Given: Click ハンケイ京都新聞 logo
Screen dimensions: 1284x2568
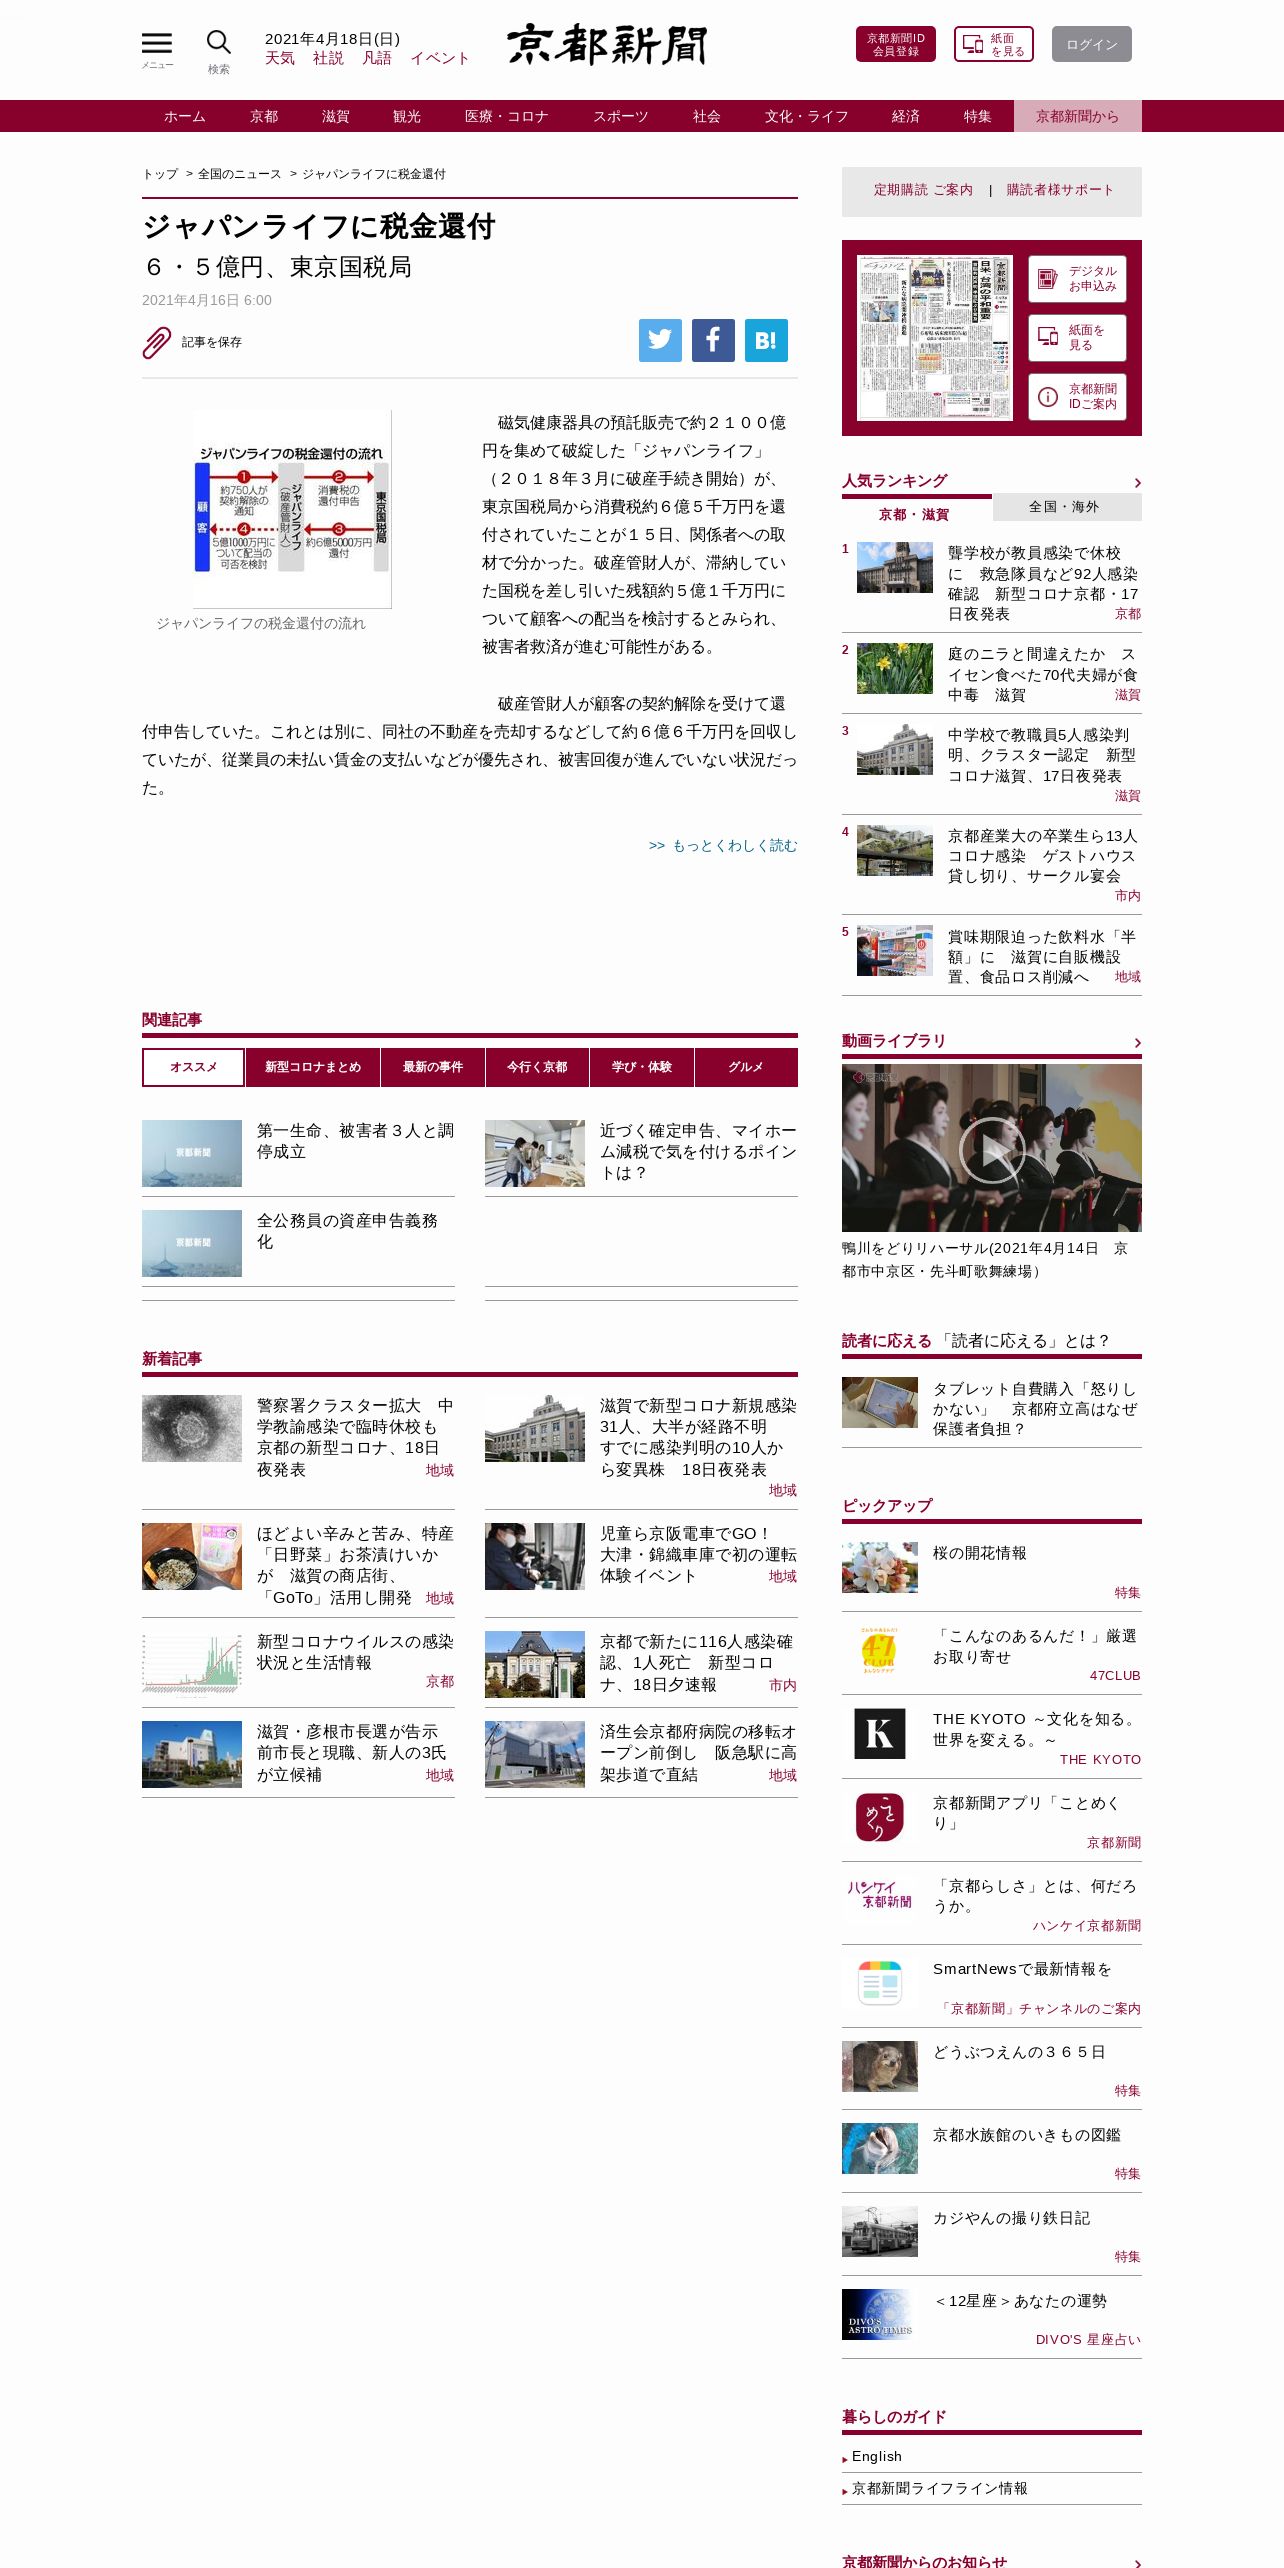Looking at the screenshot, I should pyautogui.click(x=880, y=1894).
